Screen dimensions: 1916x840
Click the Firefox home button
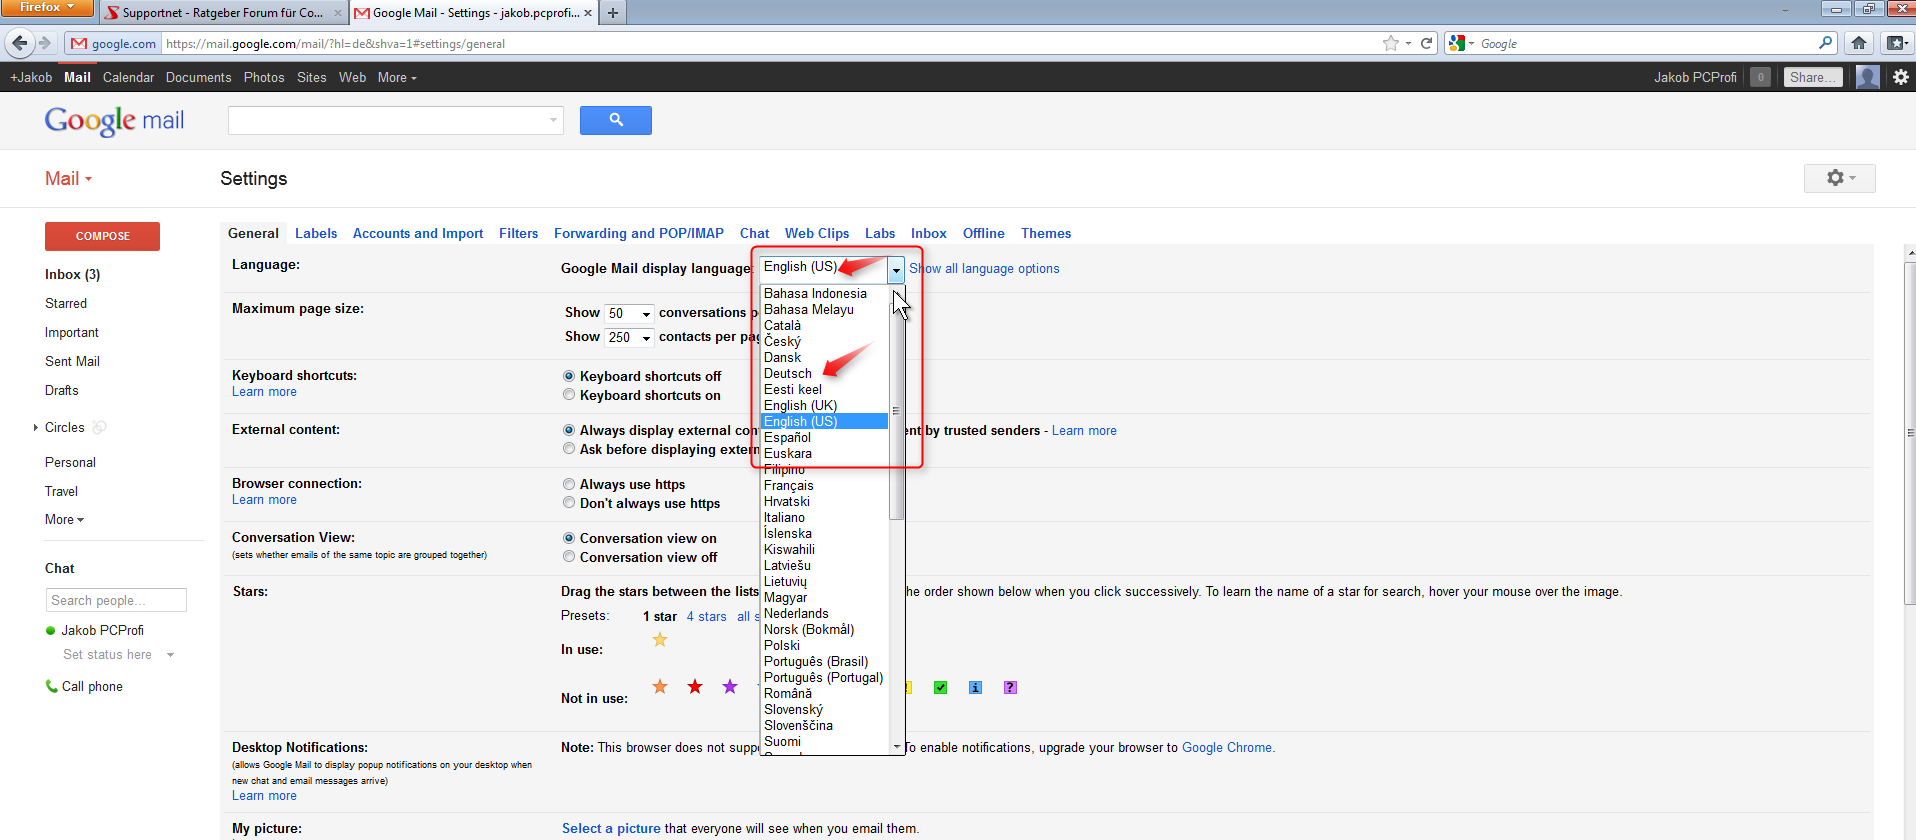[x=1858, y=43]
